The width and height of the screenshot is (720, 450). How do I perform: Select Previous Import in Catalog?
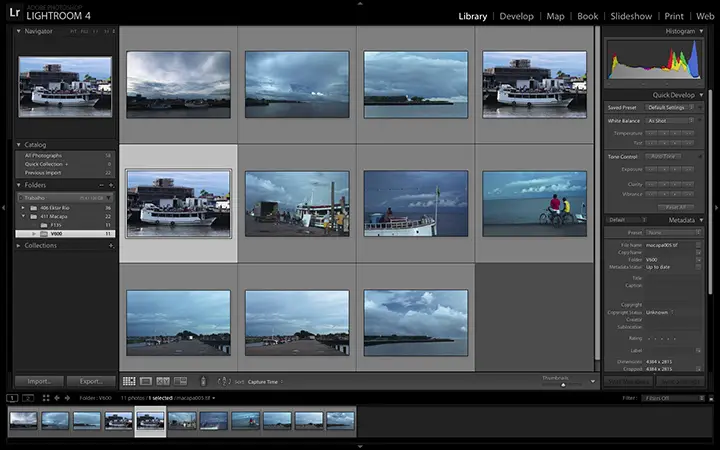coord(65,173)
